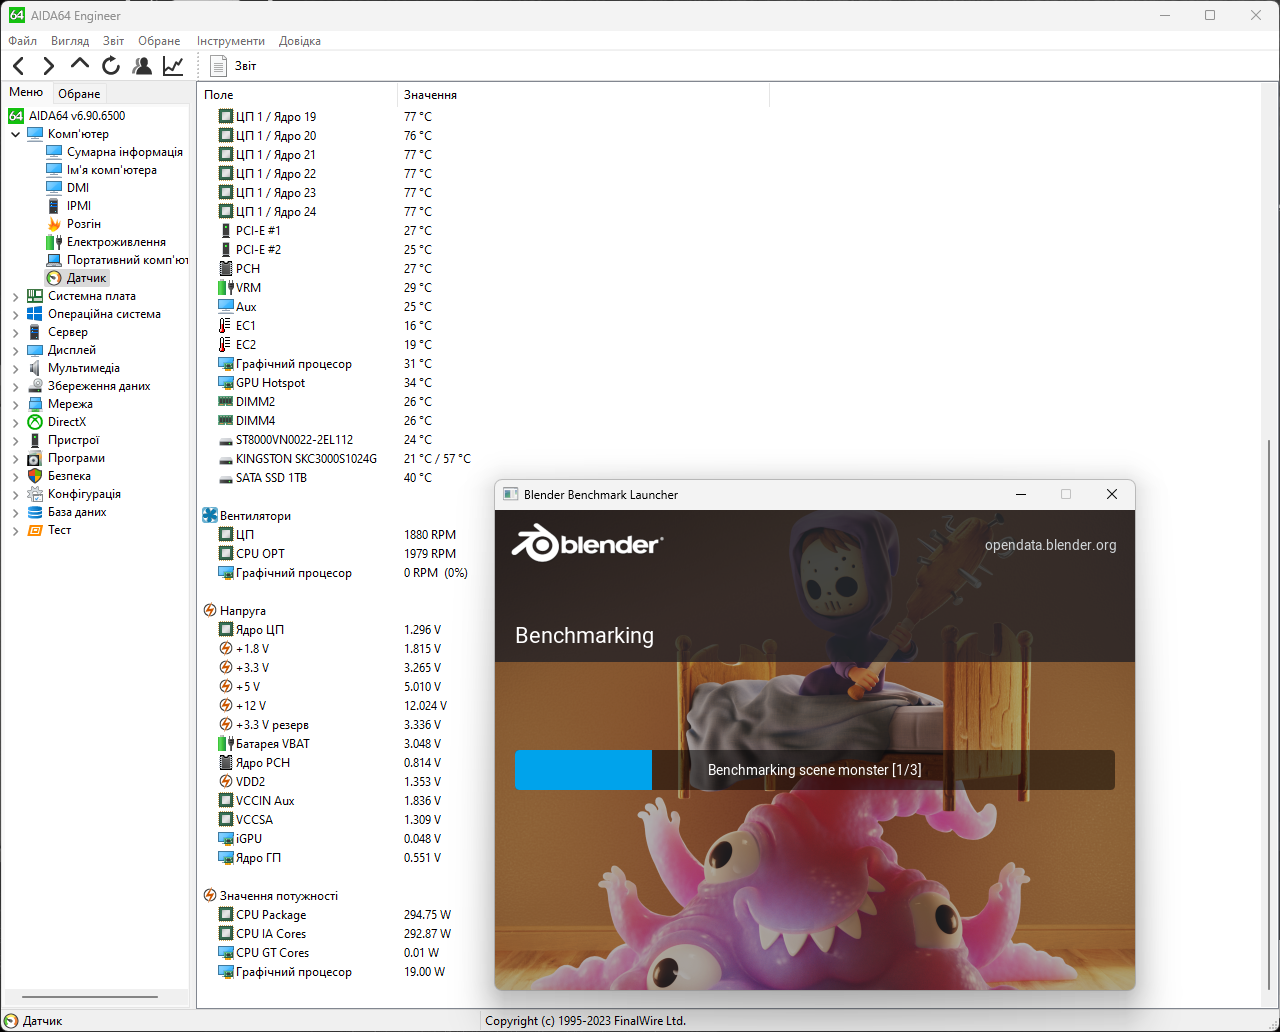
Task: Click the Датчик sensor gauge icon in tree
Action: [x=54, y=278]
